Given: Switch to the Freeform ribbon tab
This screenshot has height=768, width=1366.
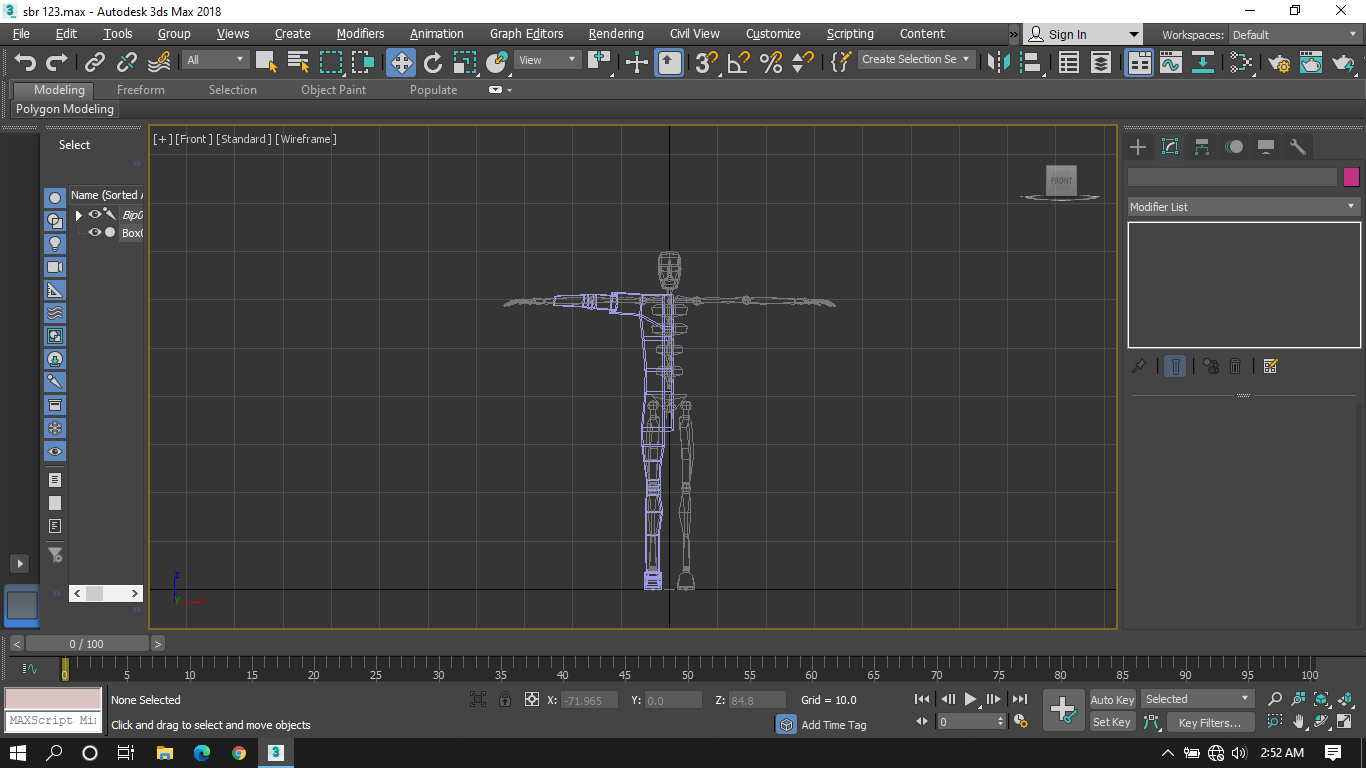Looking at the screenshot, I should click(x=141, y=89).
